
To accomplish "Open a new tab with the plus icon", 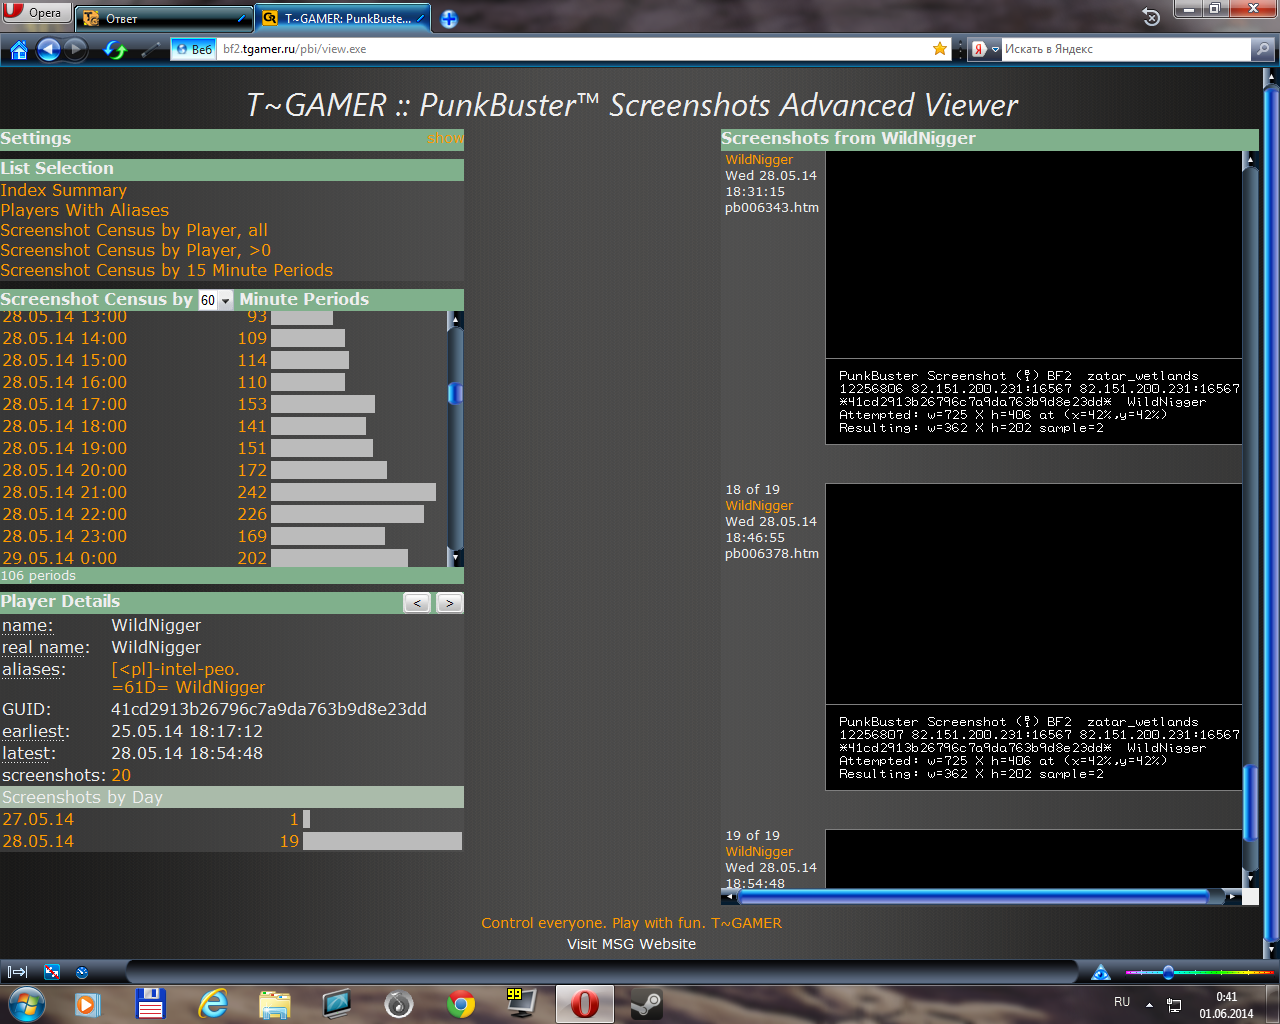I will point(449,19).
